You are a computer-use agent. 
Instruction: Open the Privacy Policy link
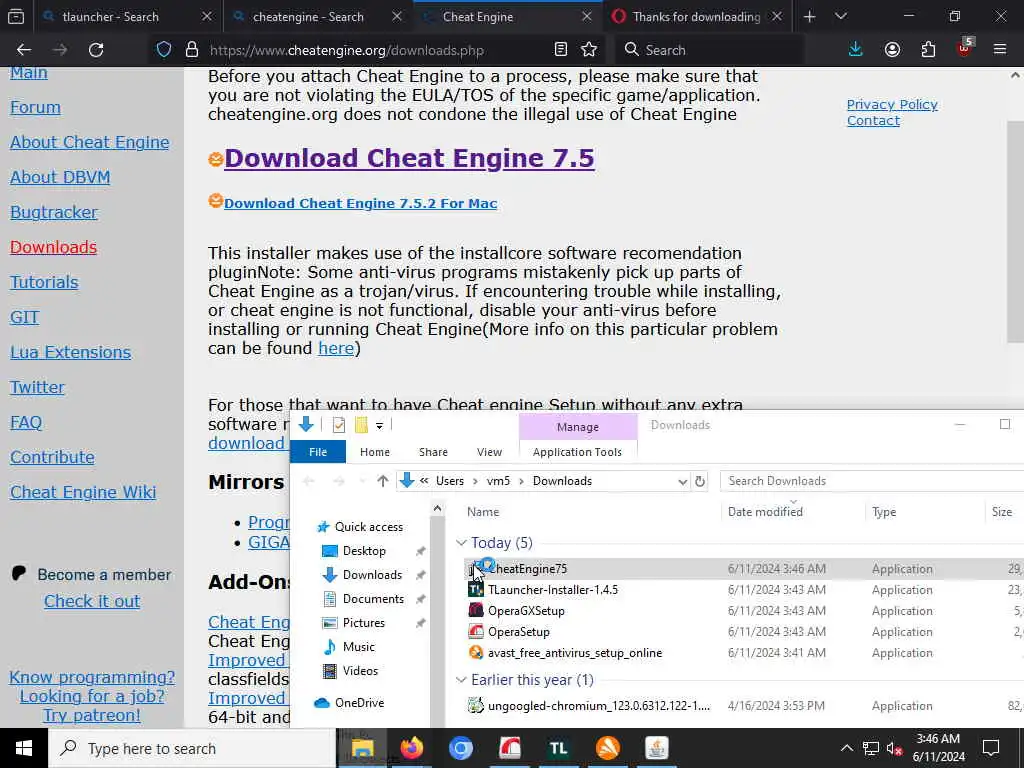pyautogui.click(x=892, y=104)
